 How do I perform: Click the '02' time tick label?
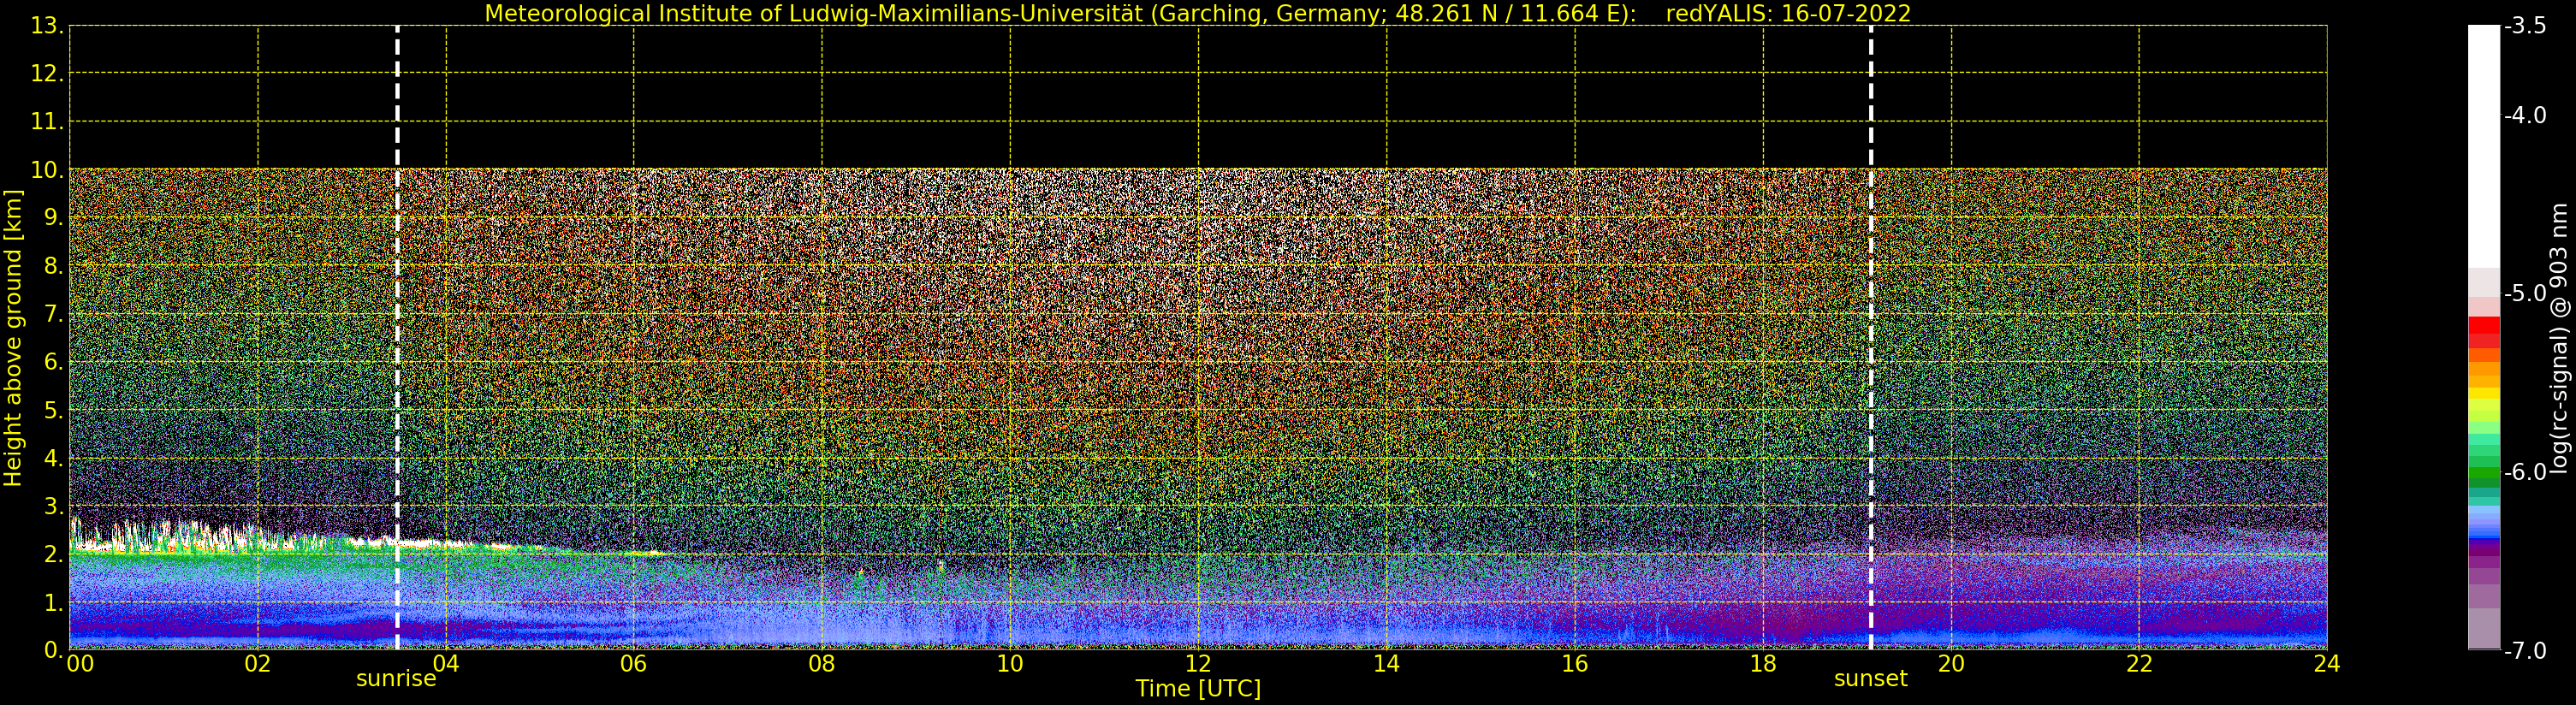(258, 663)
